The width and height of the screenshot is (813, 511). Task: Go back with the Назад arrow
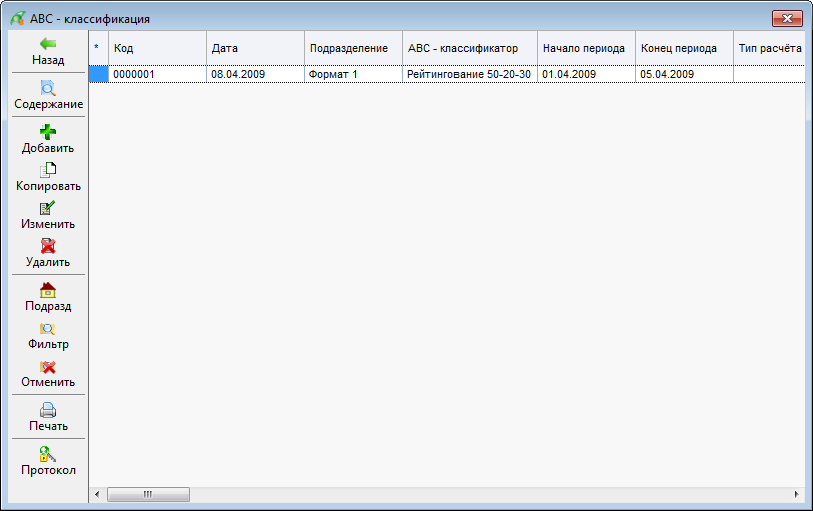tap(48, 51)
